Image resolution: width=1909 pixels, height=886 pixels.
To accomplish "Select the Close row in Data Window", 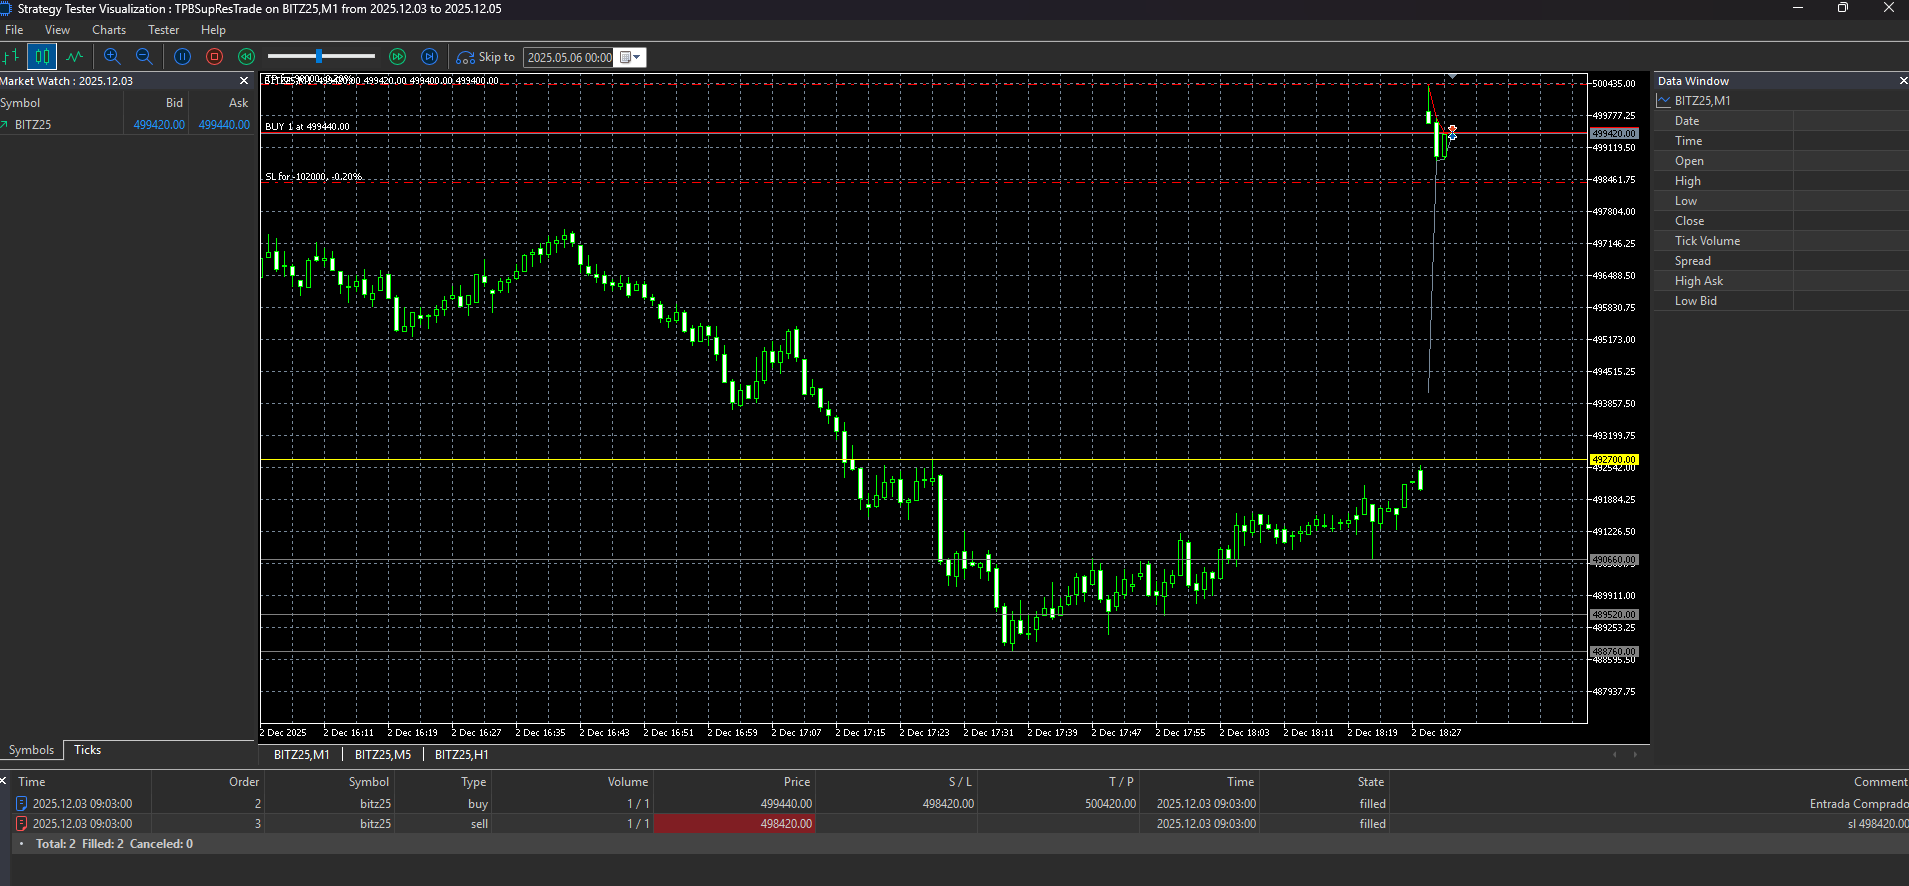I will click(1781, 221).
